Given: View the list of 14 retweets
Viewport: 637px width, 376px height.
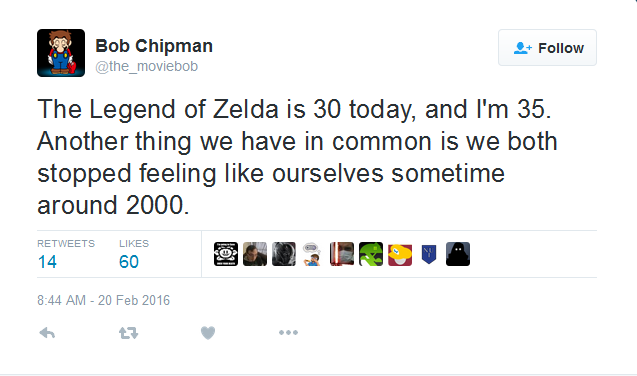Looking at the screenshot, I should [66, 254].
